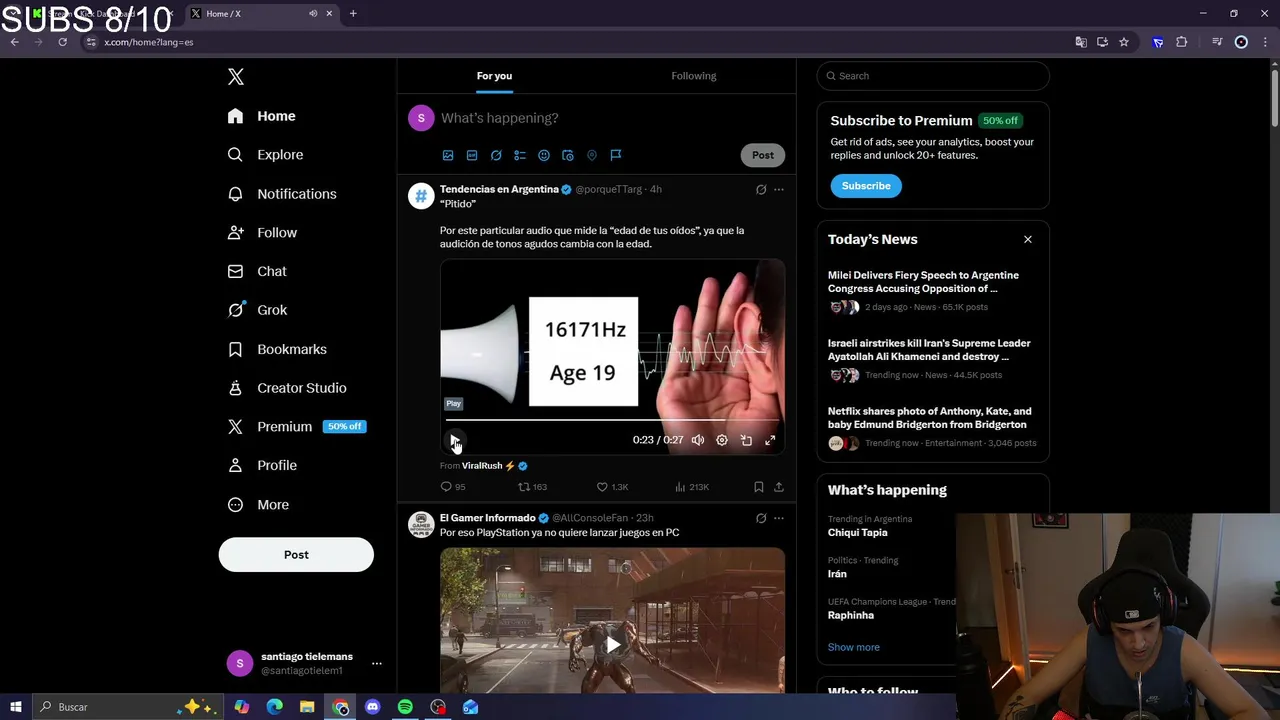This screenshot has width=1280, height=720.
Task: Expand the More menu in the sidebar
Action: coord(259,505)
